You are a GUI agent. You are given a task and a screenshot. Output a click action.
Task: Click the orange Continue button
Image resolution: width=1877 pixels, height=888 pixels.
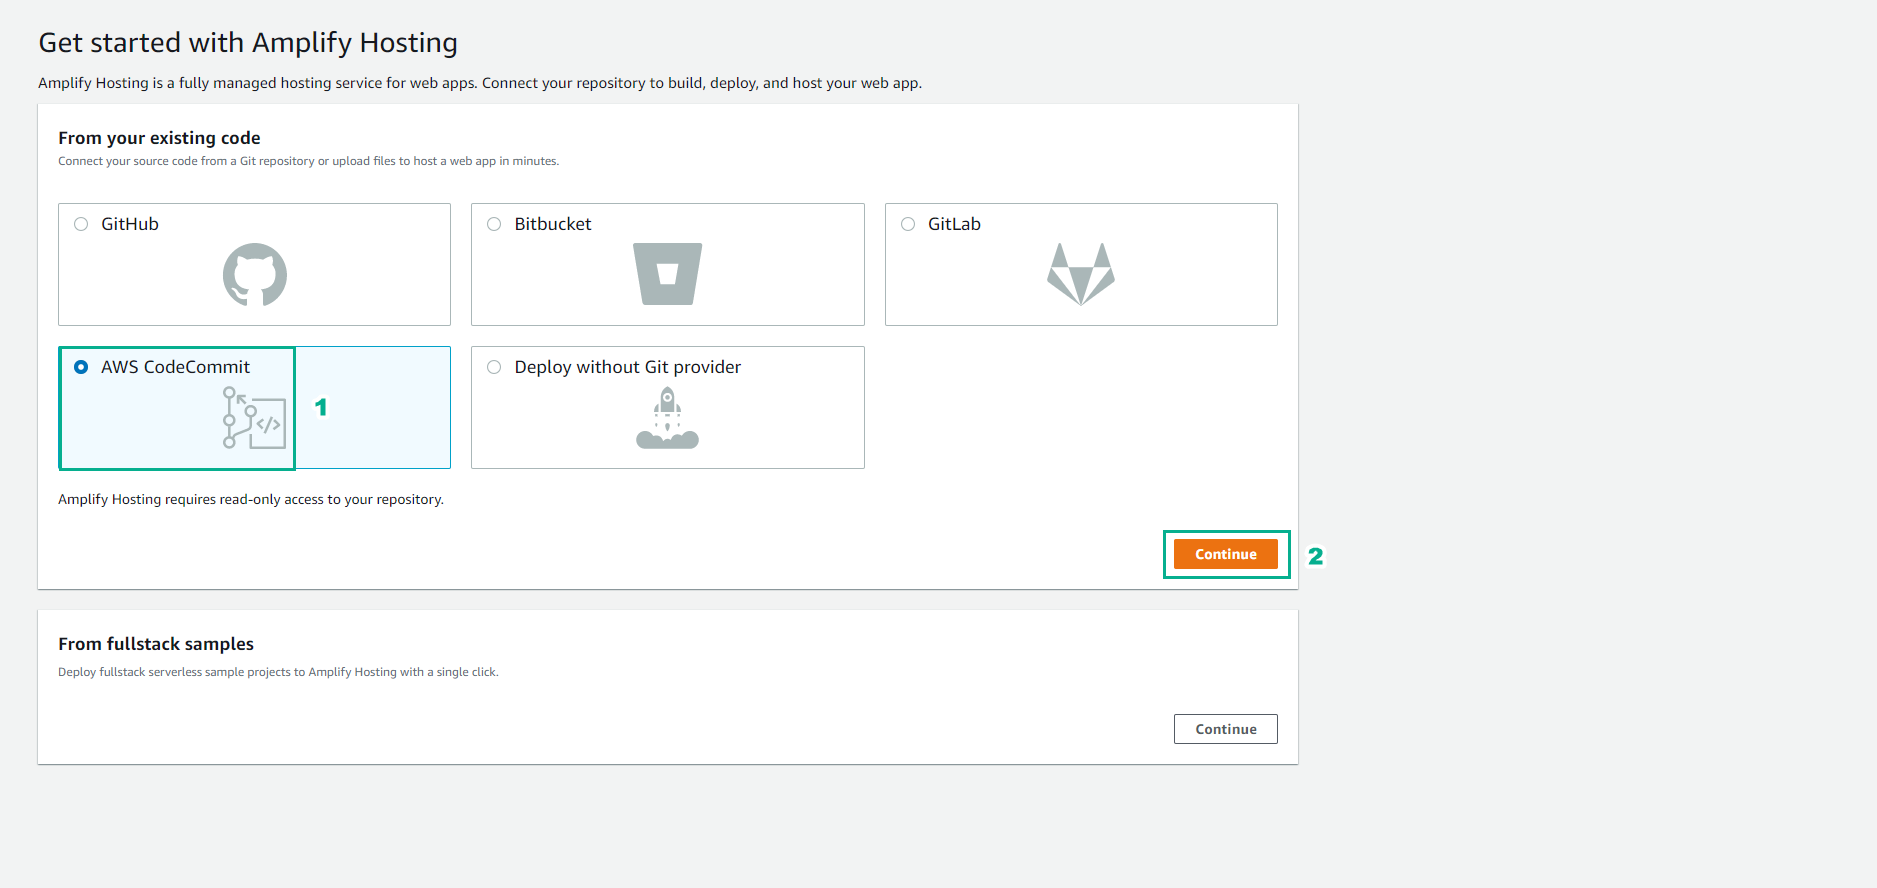pyautogui.click(x=1226, y=554)
